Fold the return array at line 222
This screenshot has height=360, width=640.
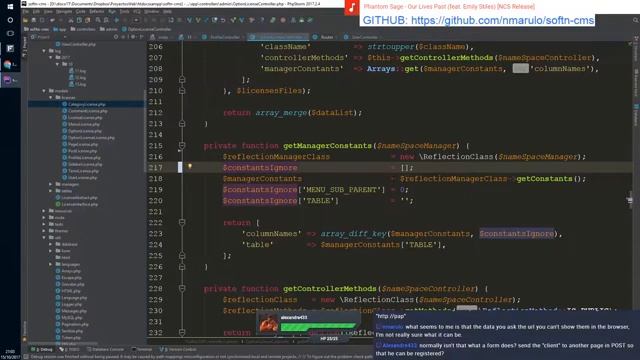(x=182, y=222)
